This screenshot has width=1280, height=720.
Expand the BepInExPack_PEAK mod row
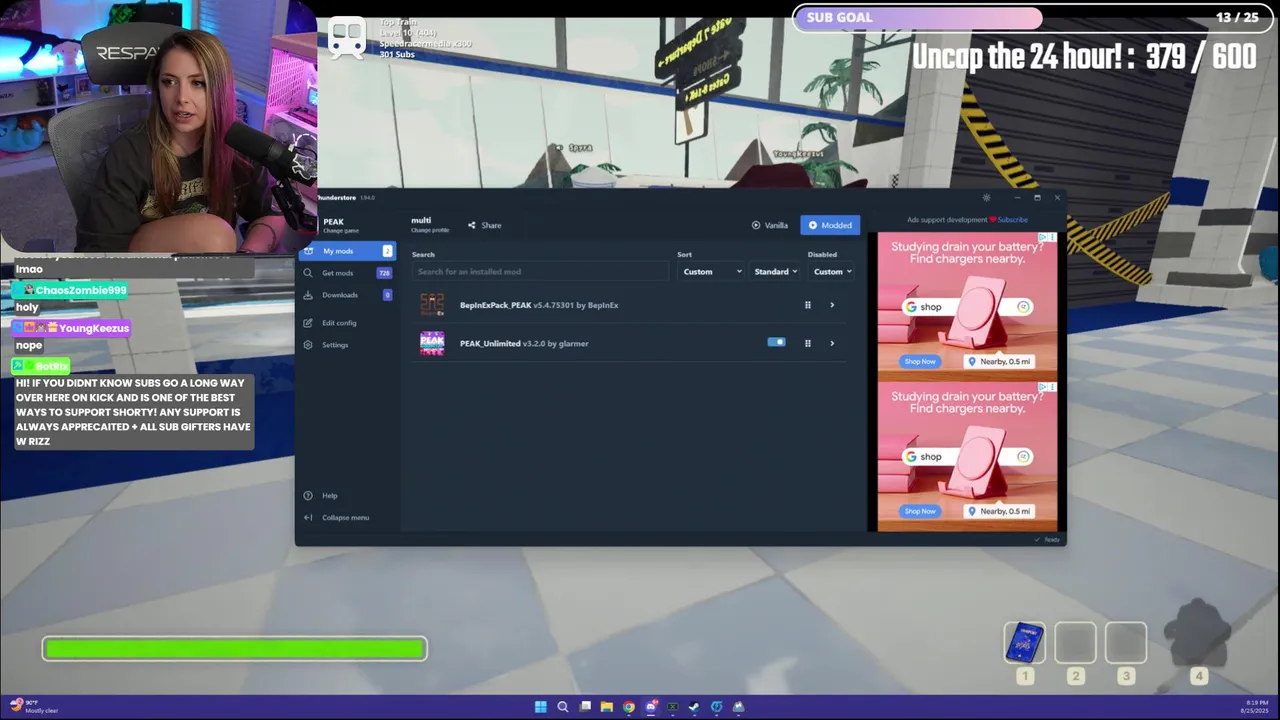[x=832, y=305]
